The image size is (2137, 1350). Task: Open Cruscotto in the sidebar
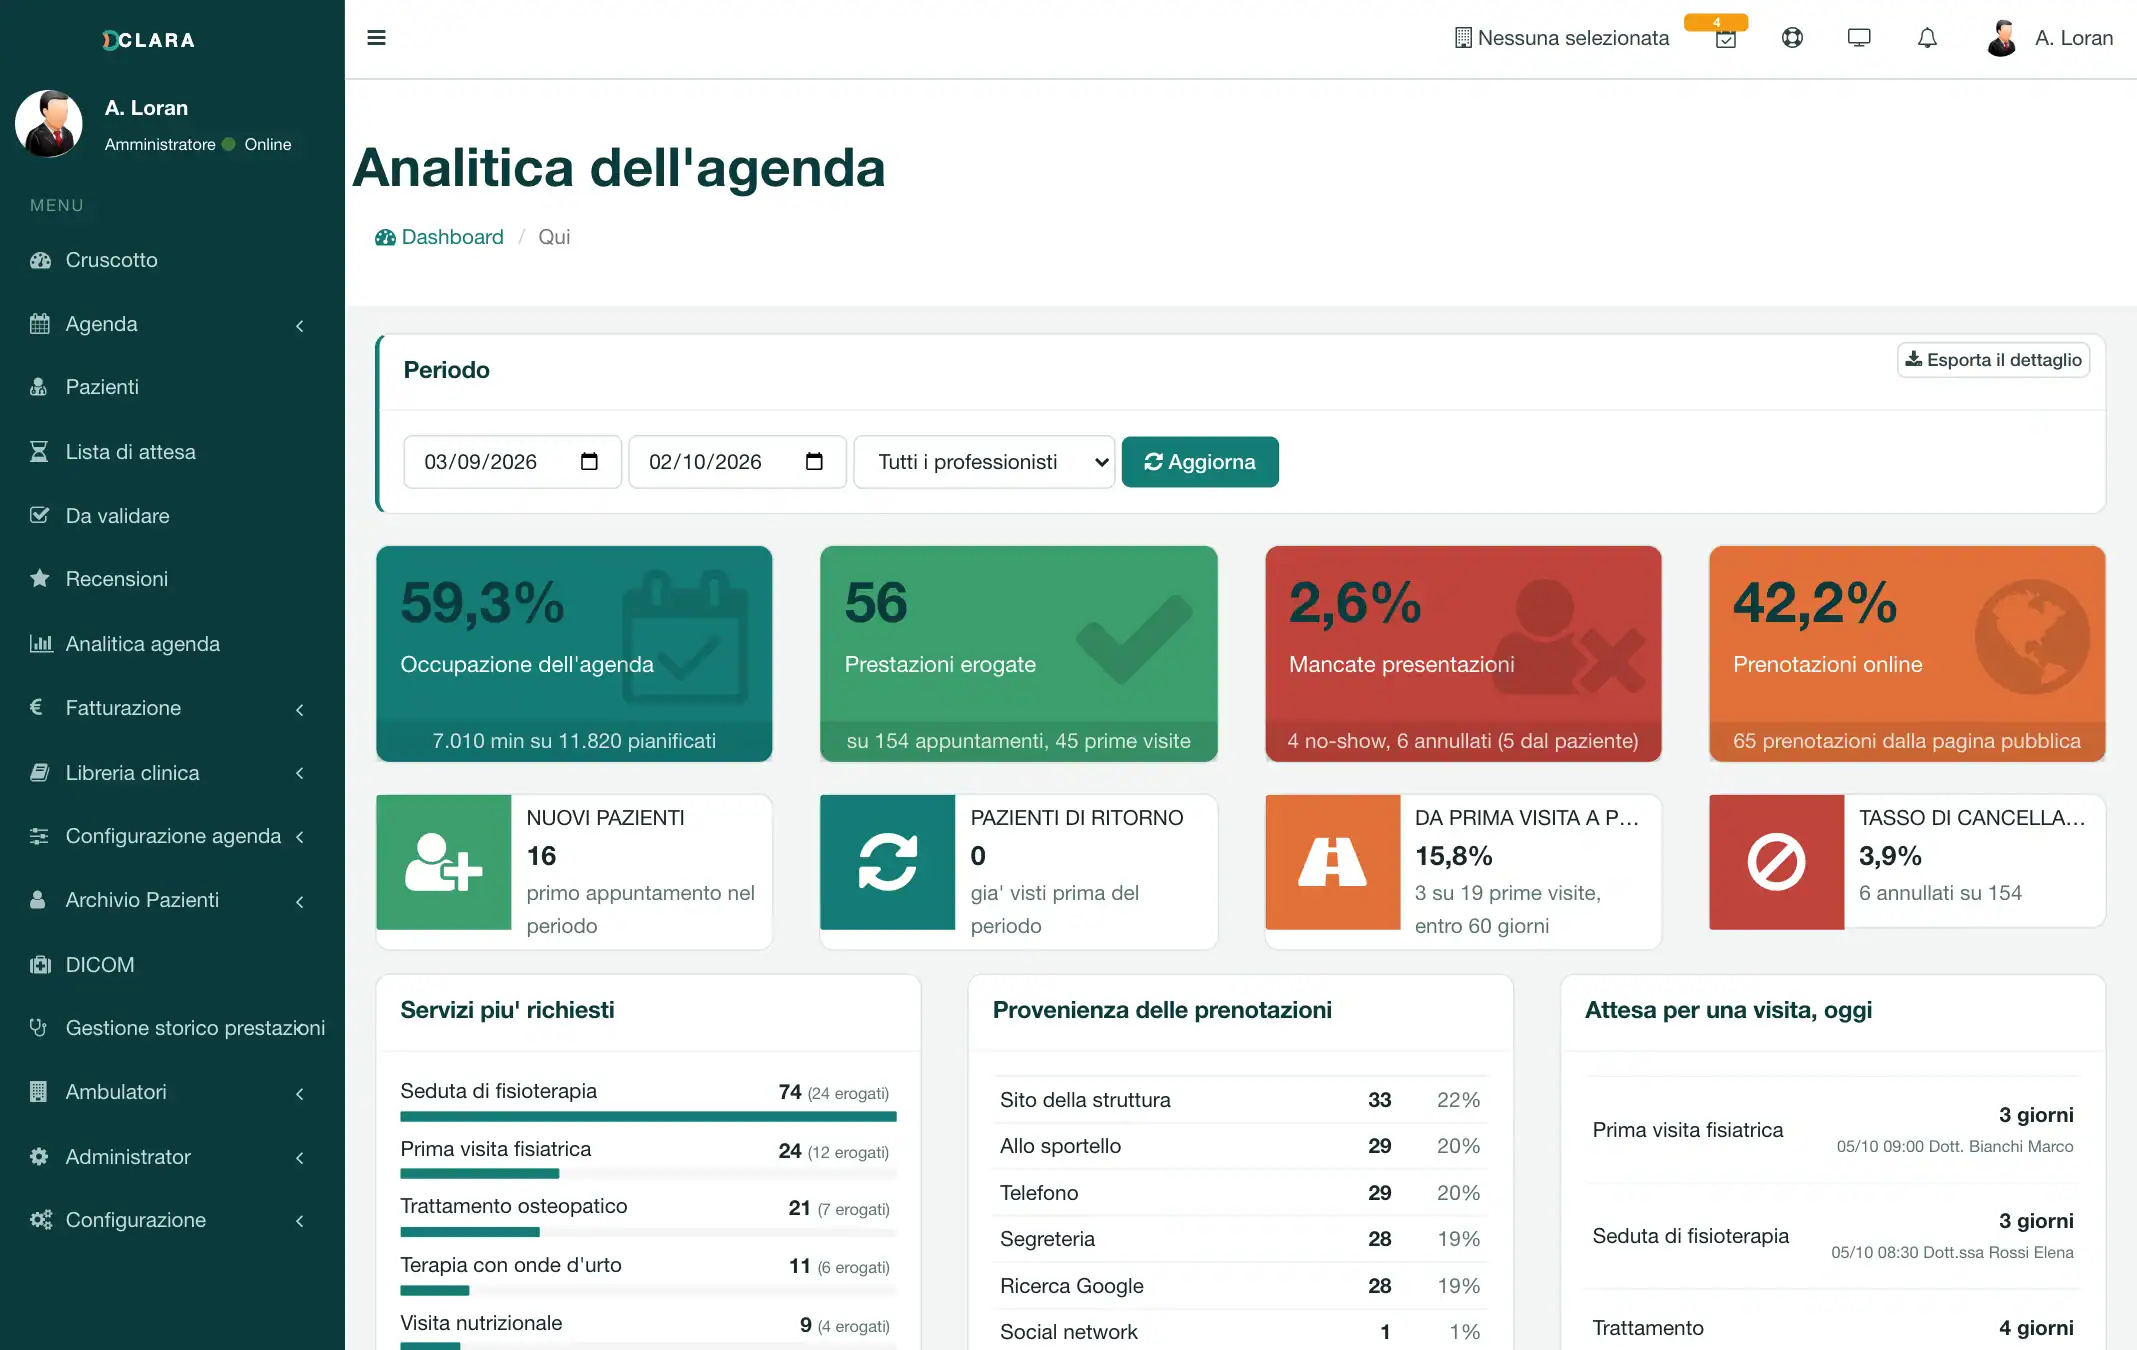172,260
